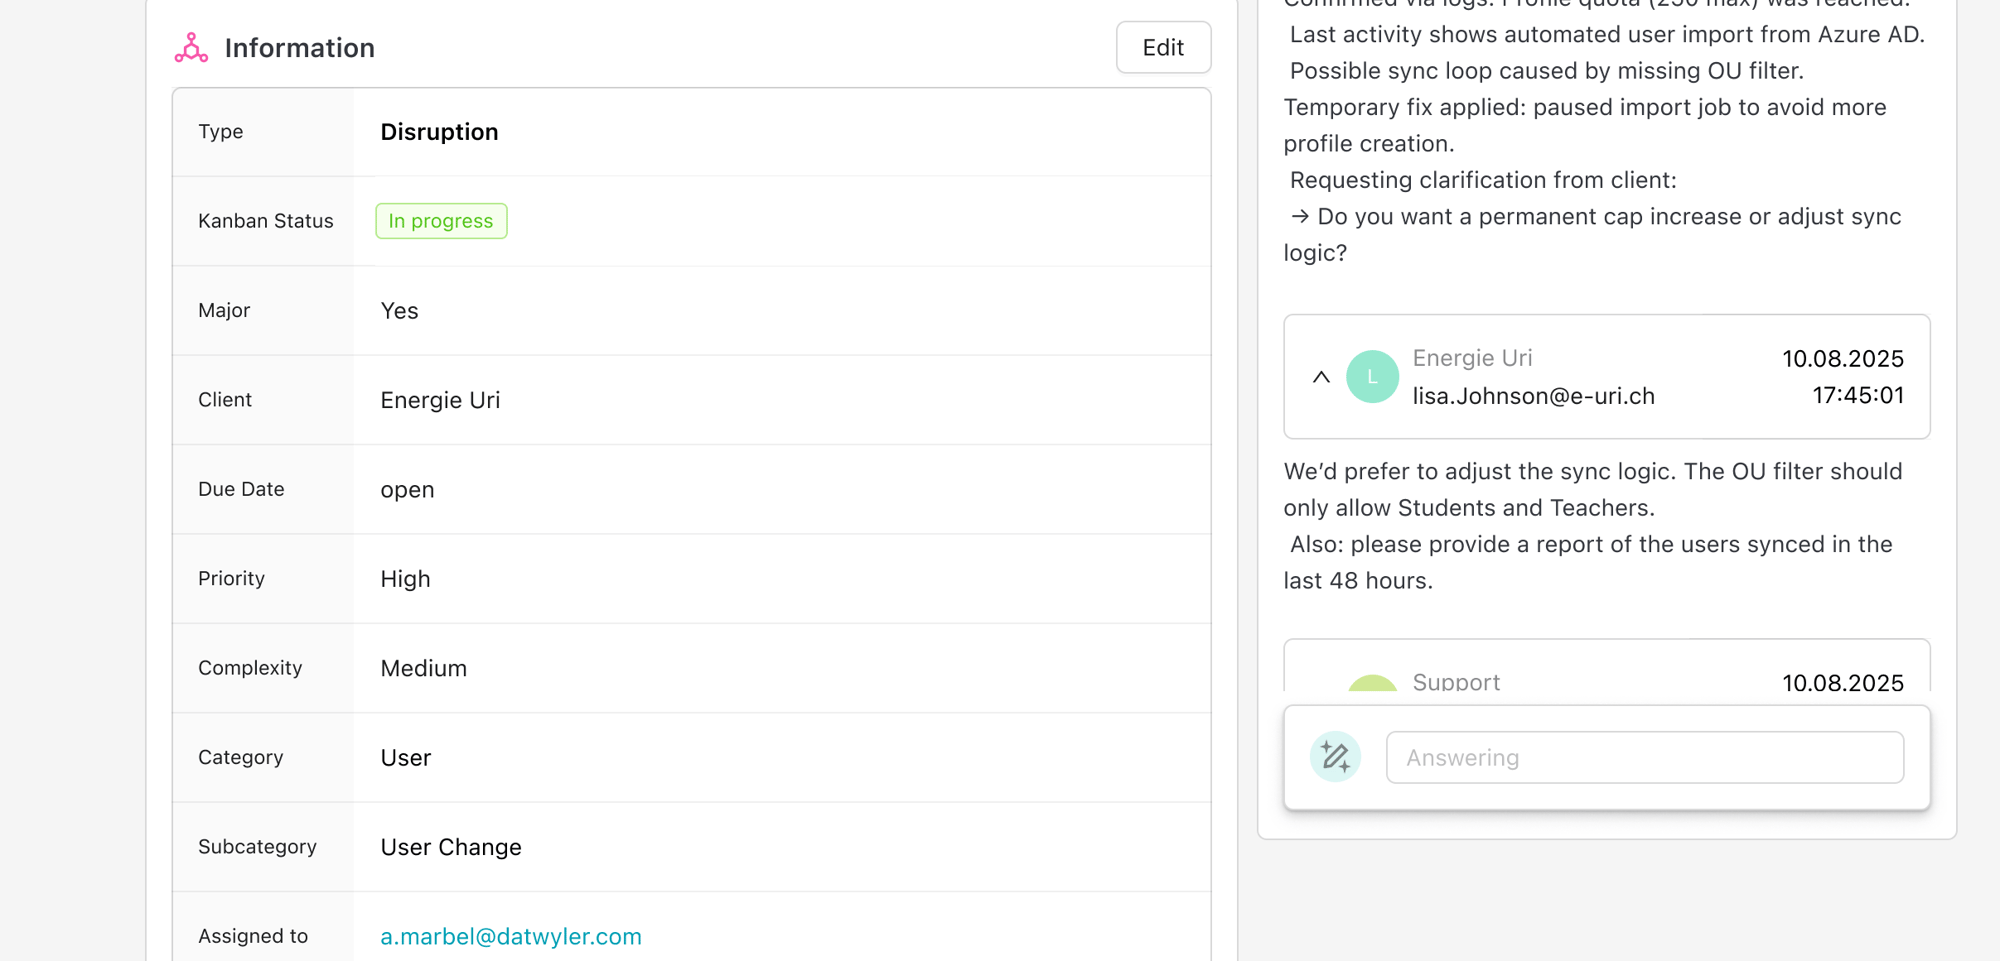This screenshot has height=961, width=2000.
Task: Click the Due Date open value
Action: pyautogui.click(x=407, y=490)
